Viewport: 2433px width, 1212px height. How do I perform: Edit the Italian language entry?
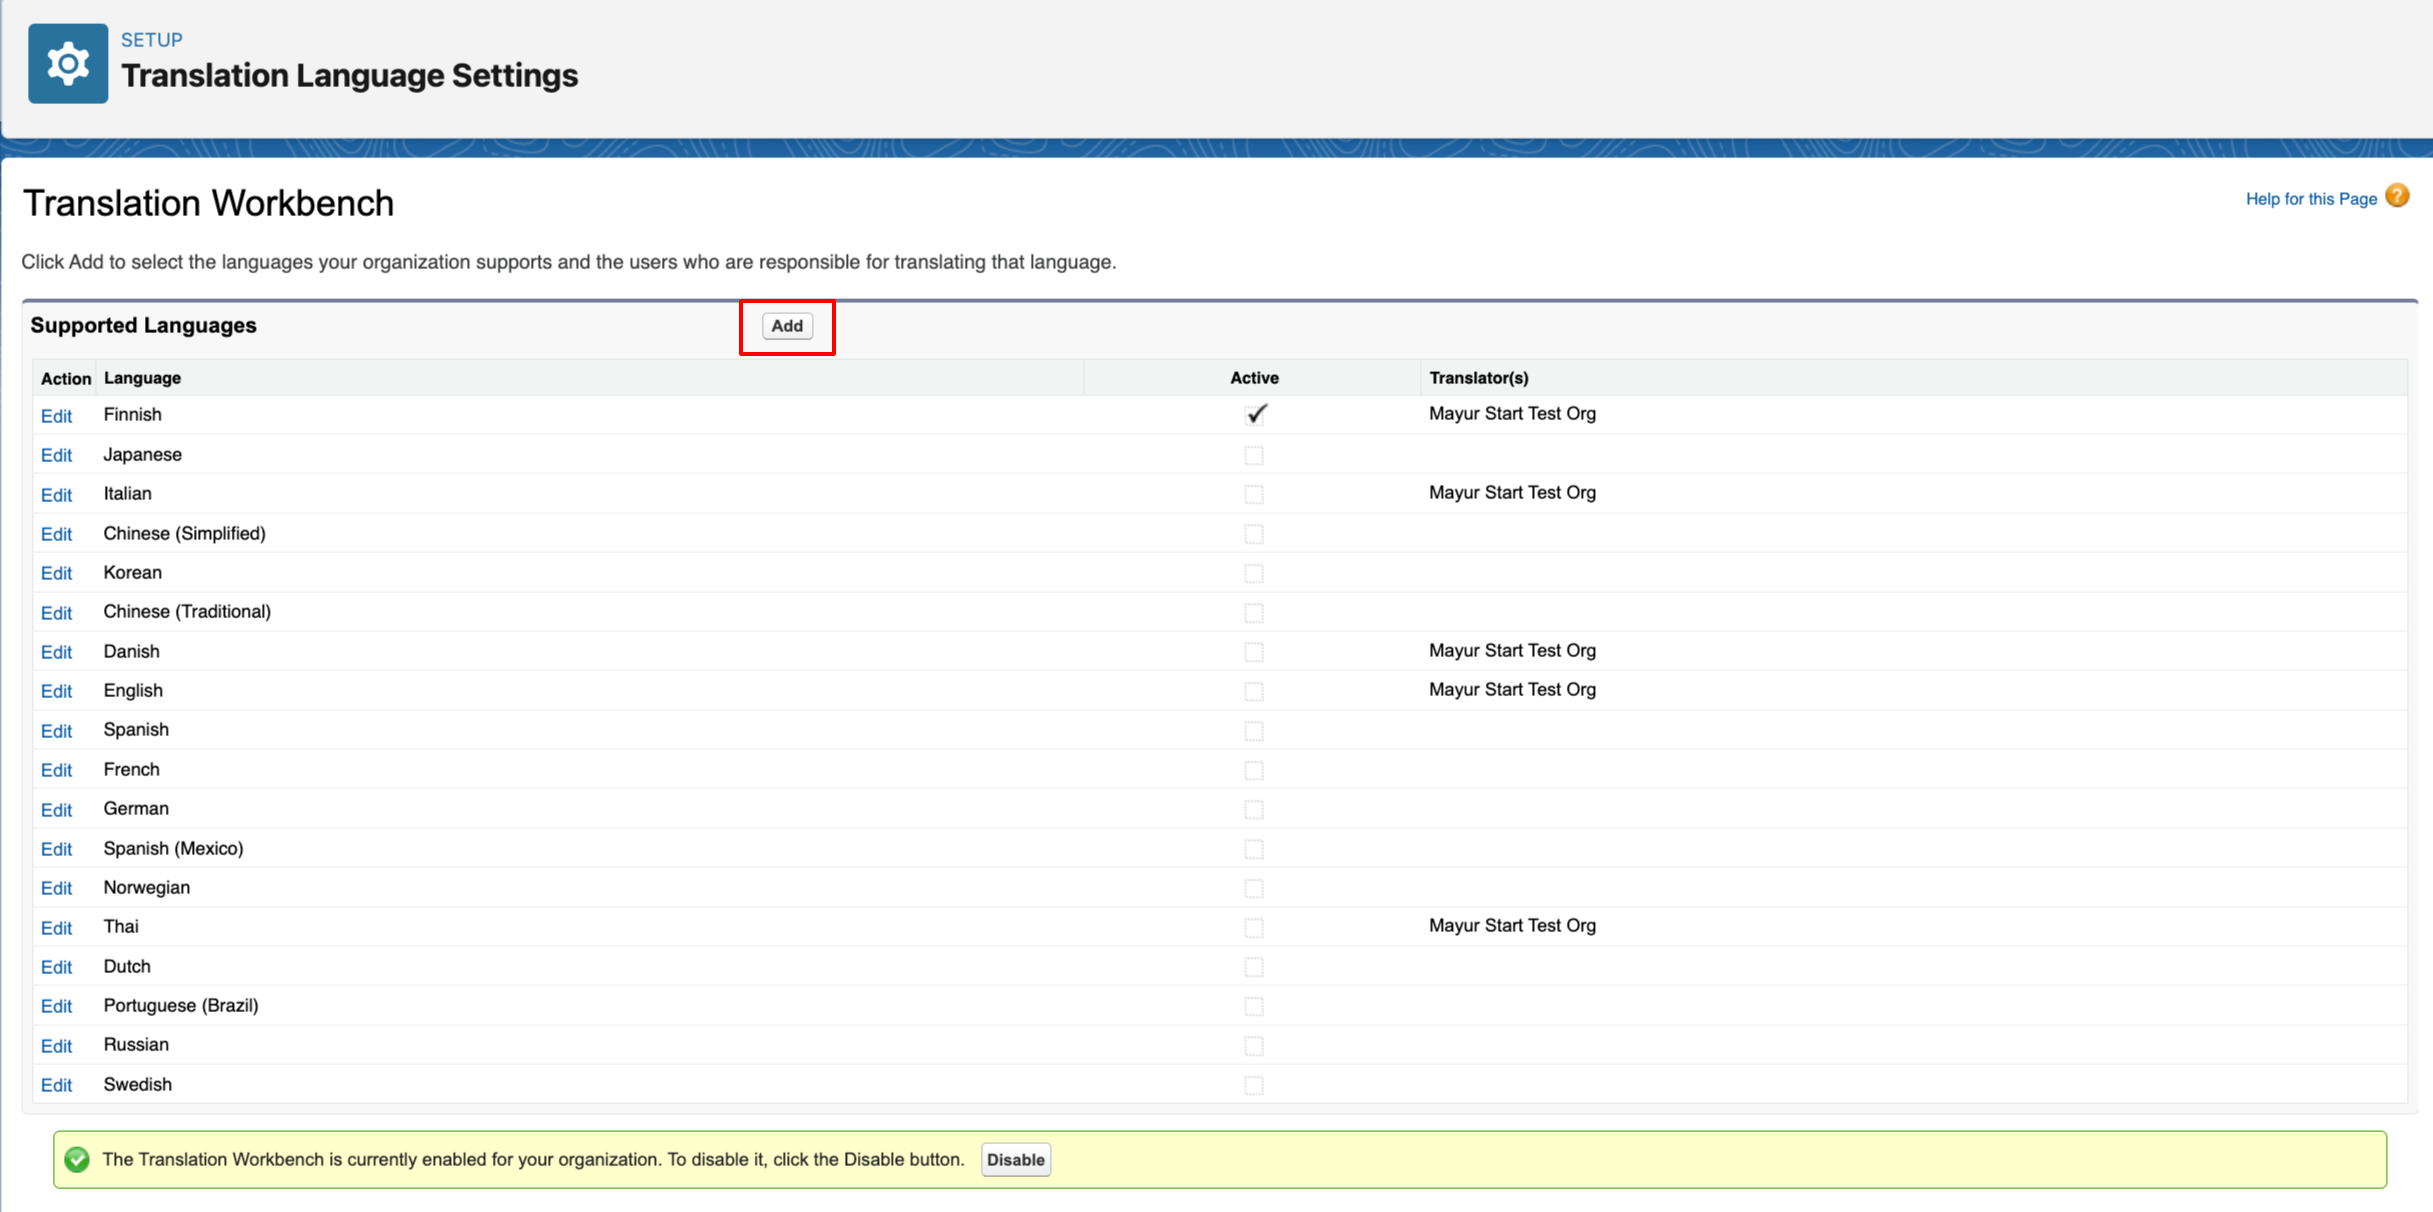[56, 495]
